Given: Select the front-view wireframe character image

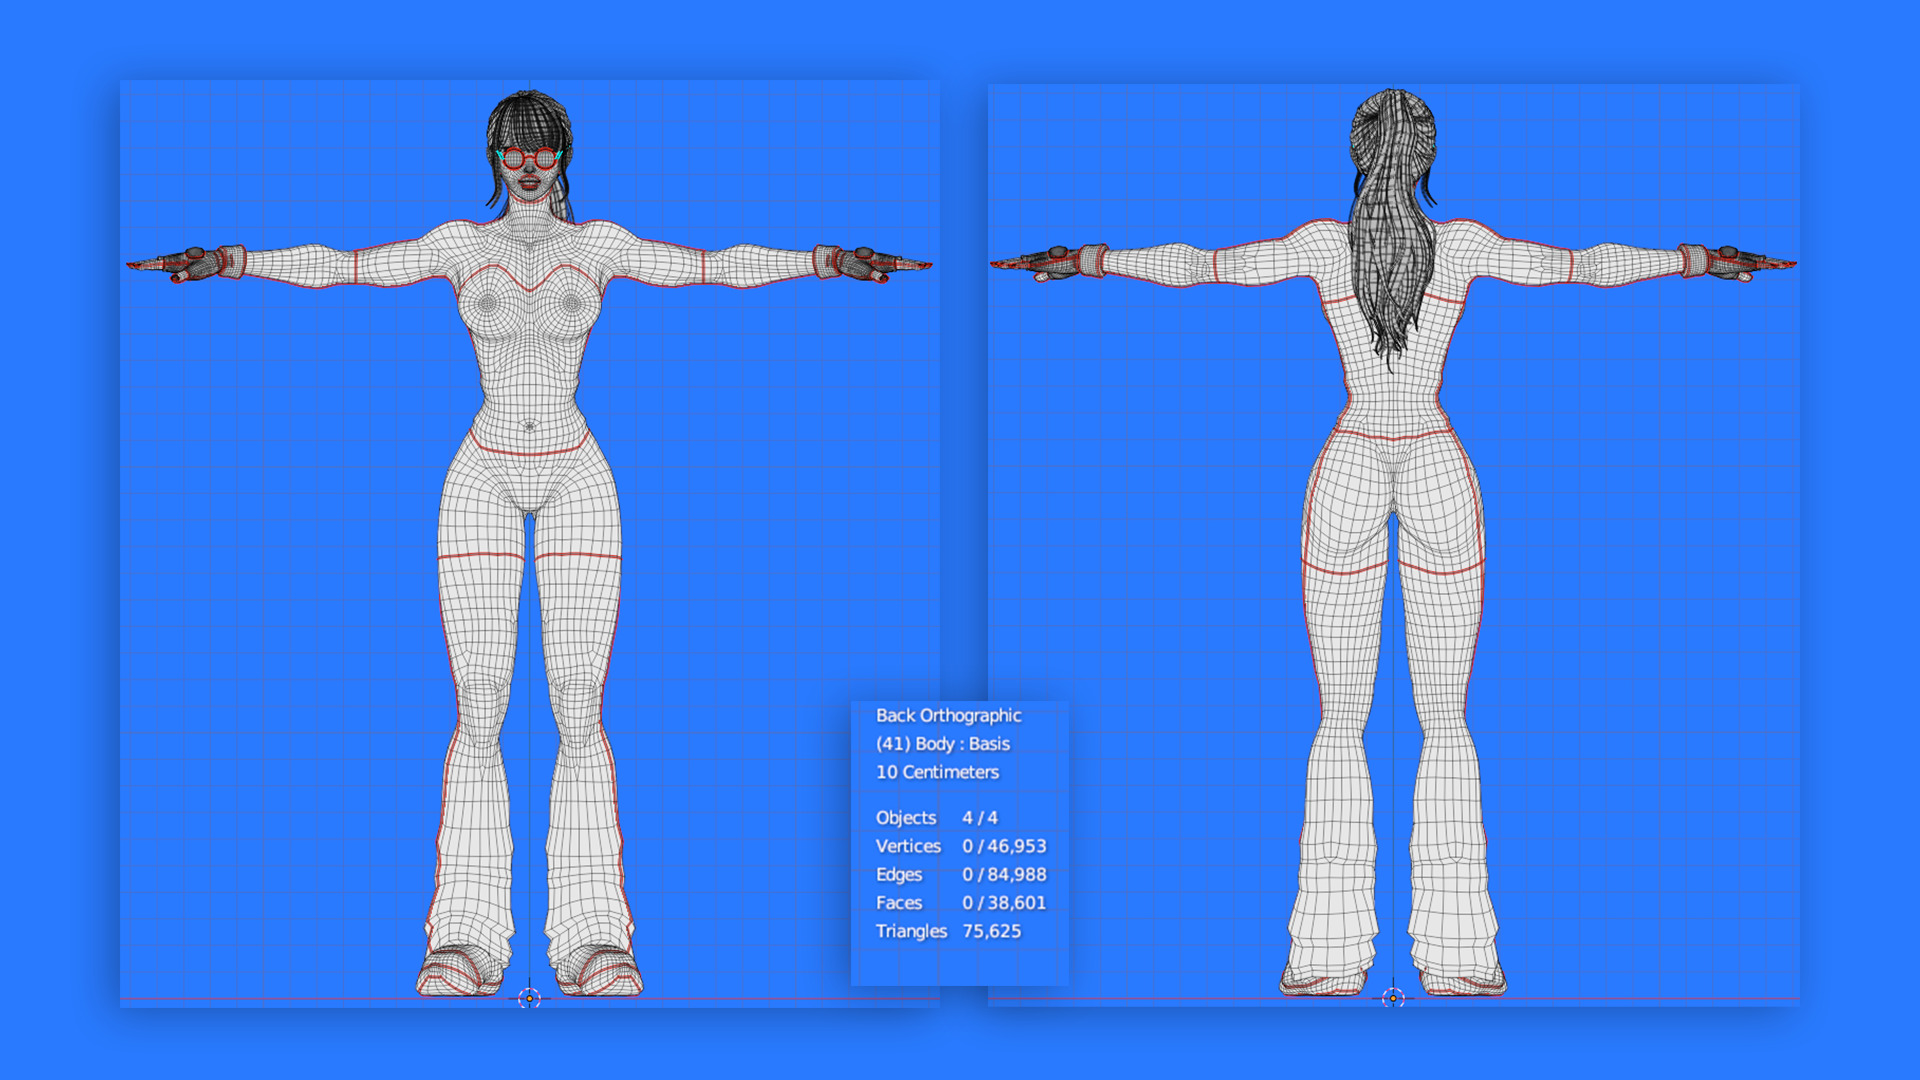Looking at the screenshot, I should tap(529, 543).
